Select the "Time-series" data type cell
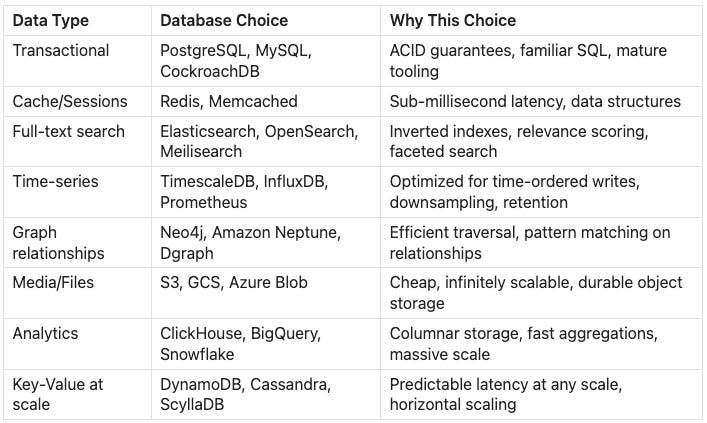 point(50,182)
